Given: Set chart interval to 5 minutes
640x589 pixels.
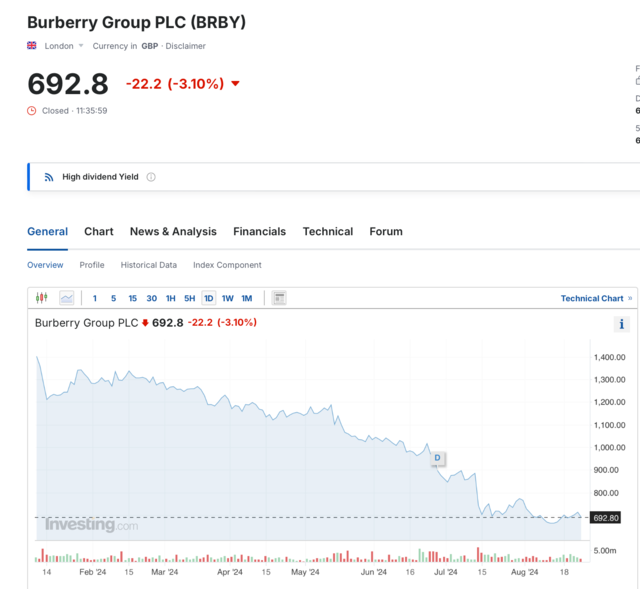Looking at the screenshot, I should tap(113, 298).
